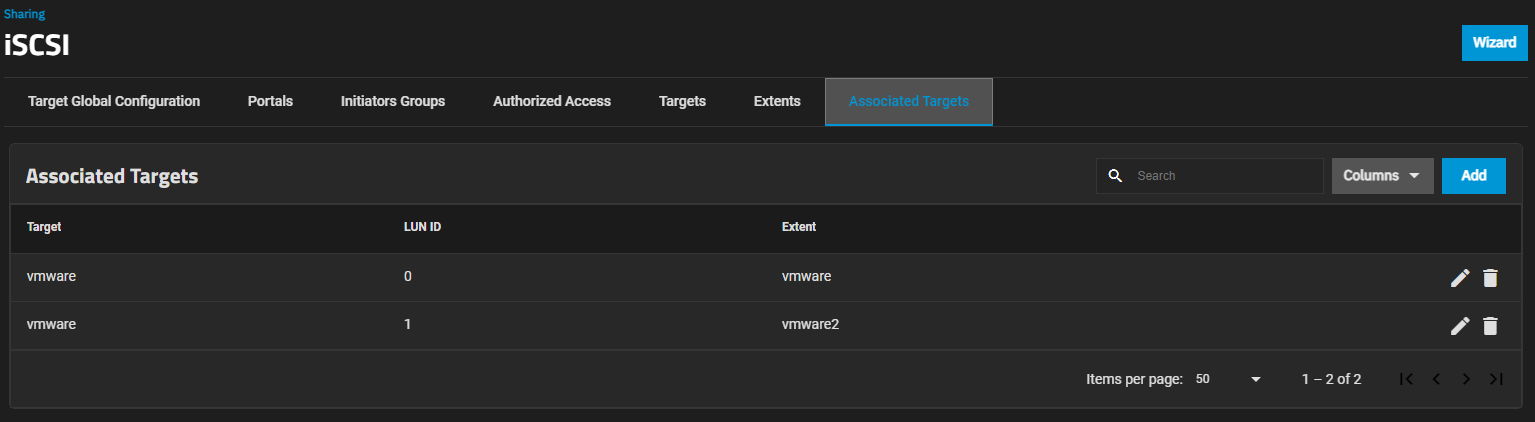1535x422 pixels.
Task: Focus the Search input field
Action: [x=1225, y=176]
